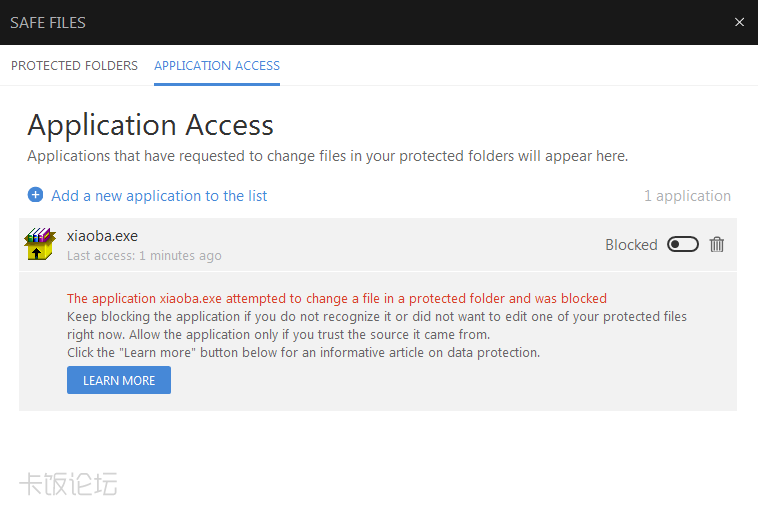Click the '1 application' counter text

pyautogui.click(x=687, y=196)
